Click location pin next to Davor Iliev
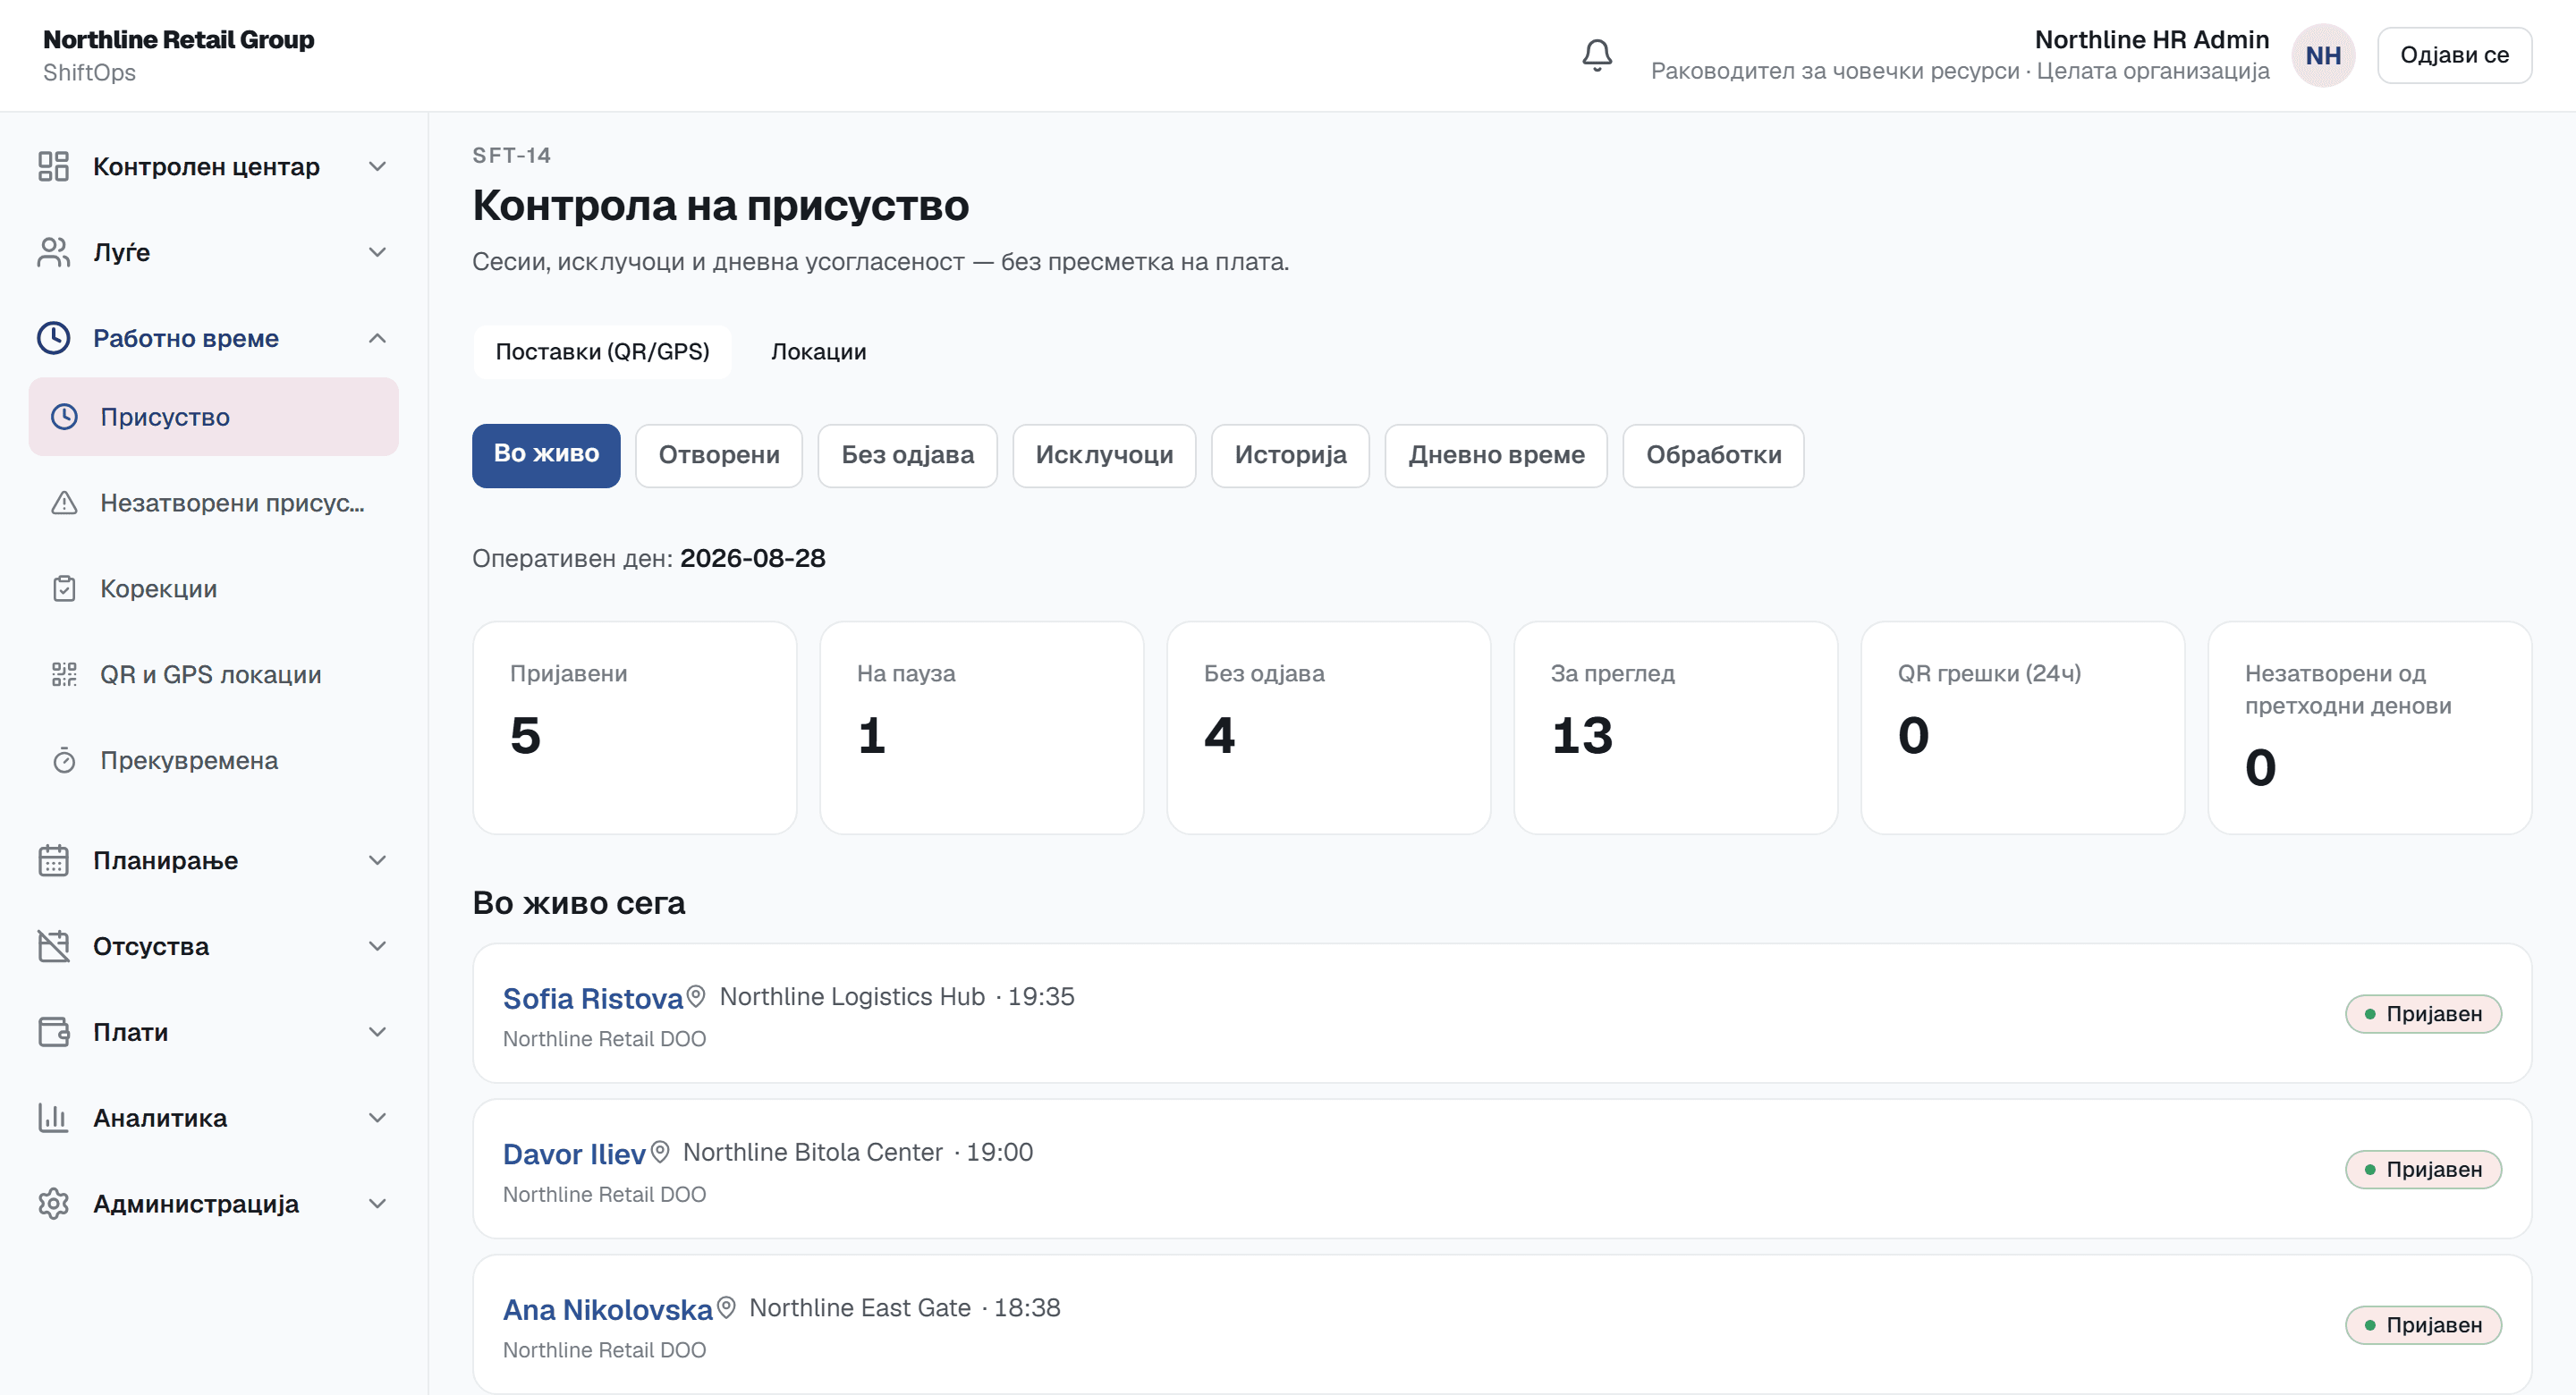The height and width of the screenshot is (1395, 2576). pos(660,1152)
